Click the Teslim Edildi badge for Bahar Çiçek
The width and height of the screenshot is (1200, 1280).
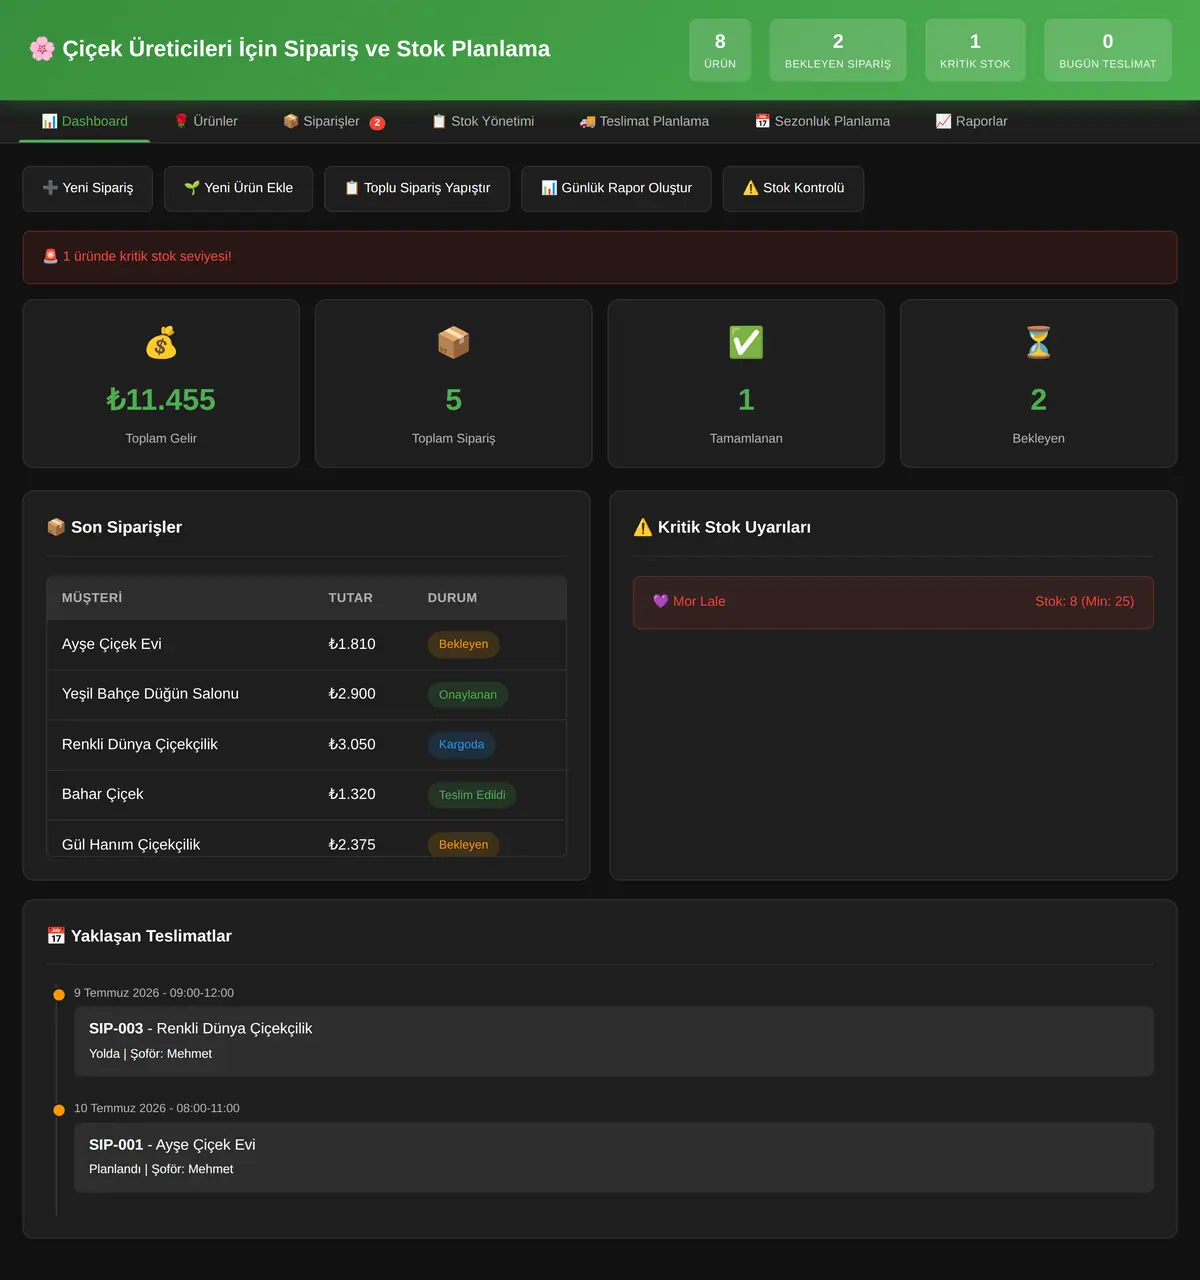[x=472, y=795]
